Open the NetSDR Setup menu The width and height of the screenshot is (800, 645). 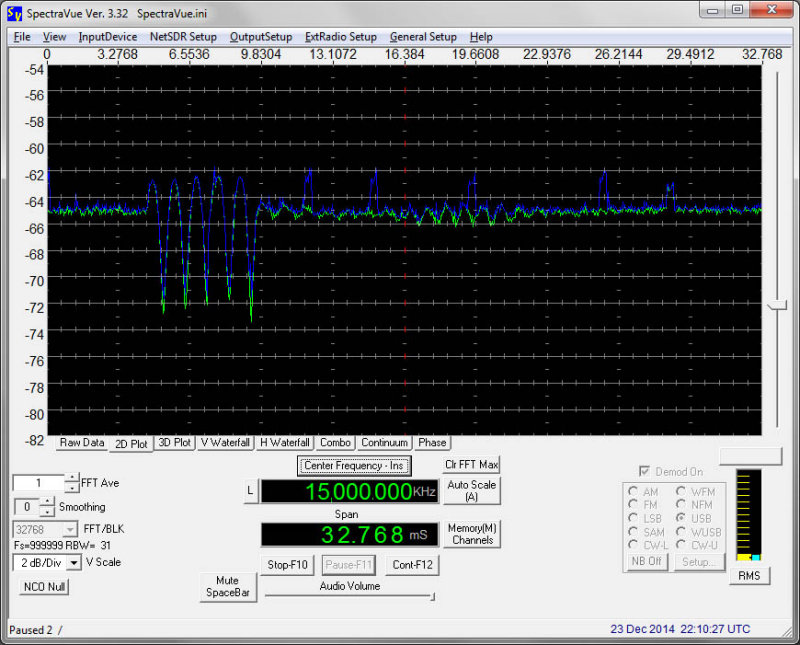click(183, 37)
